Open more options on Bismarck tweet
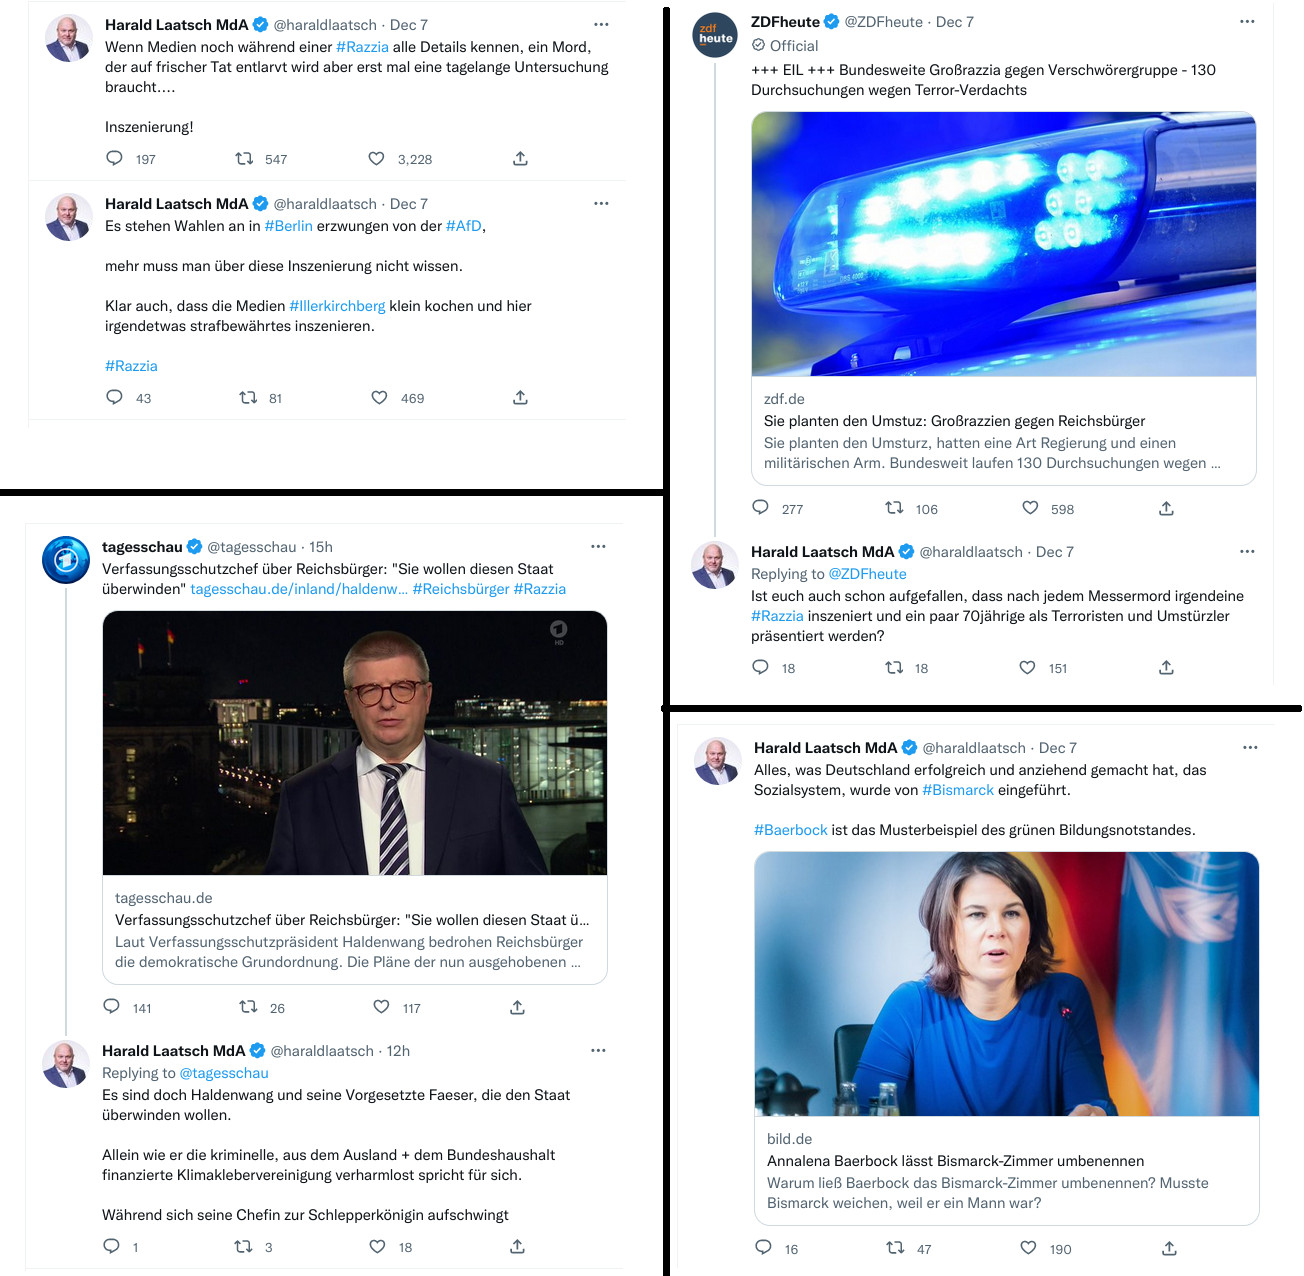Image resolution: width=1304 pixels, height=1276 pixels. click(1250, 748)
